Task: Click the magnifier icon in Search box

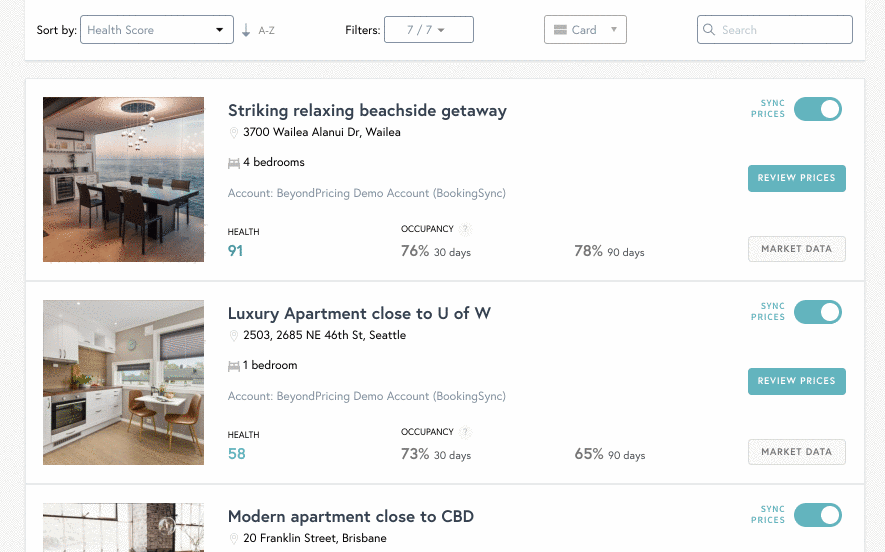Action: tap(709, 29)
